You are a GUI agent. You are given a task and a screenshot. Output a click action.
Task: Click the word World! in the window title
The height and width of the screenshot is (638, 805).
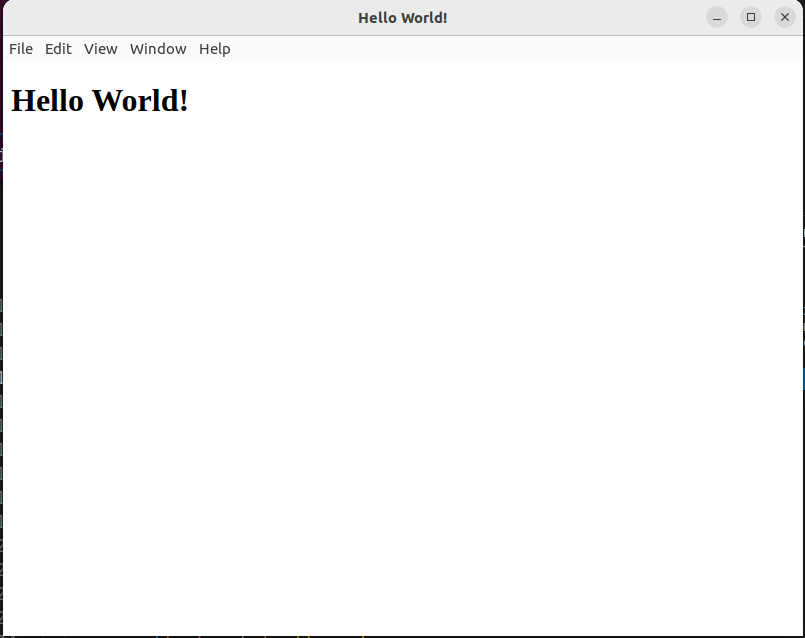click(x=425, y=18)
